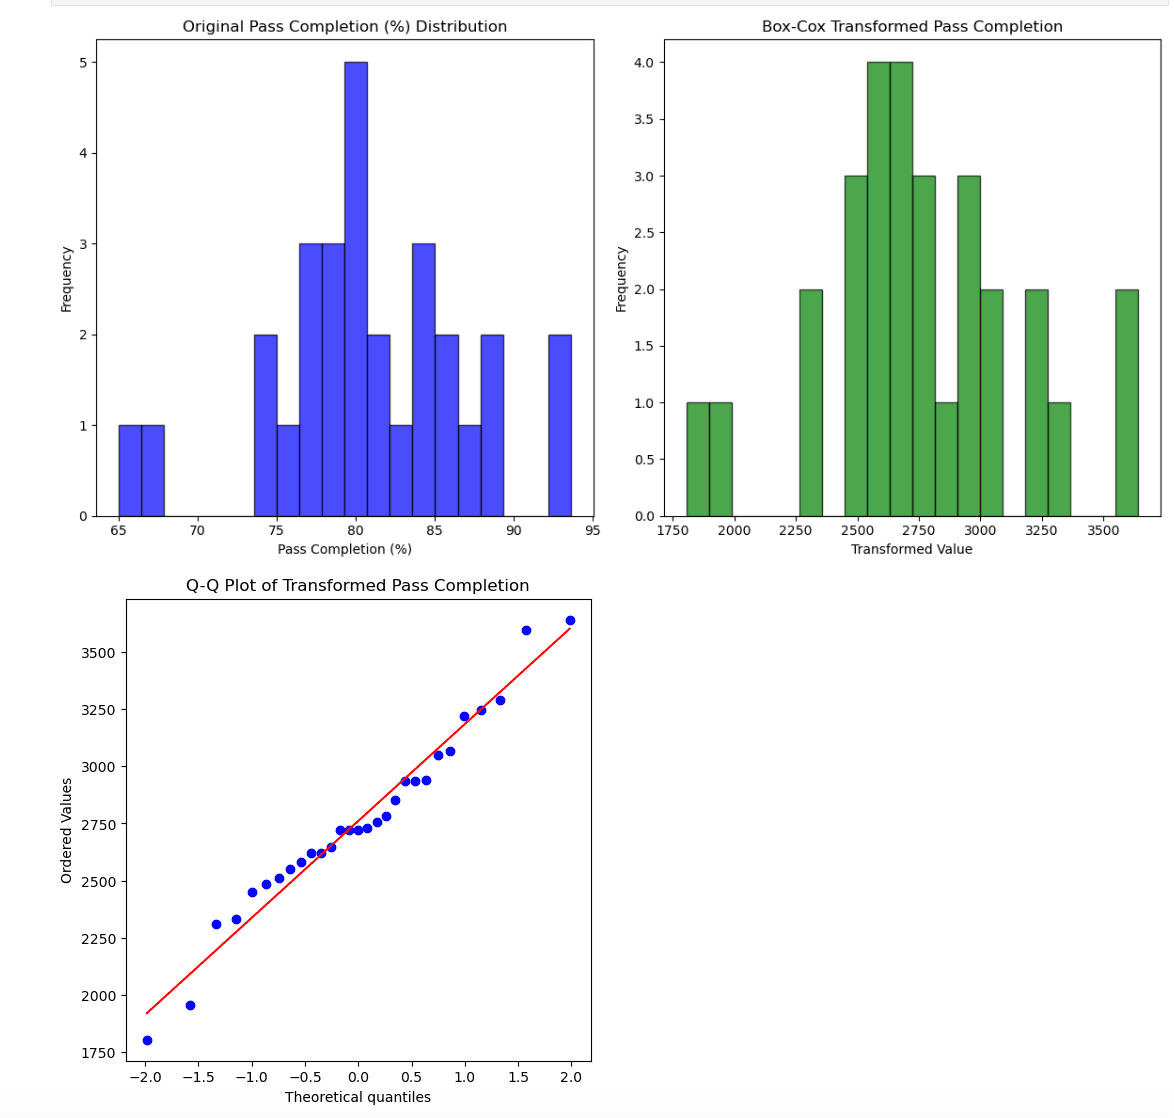
Task: Click the "2500" y-axis tick of the Q-Q plot
Action: click(x=99, y=882)
